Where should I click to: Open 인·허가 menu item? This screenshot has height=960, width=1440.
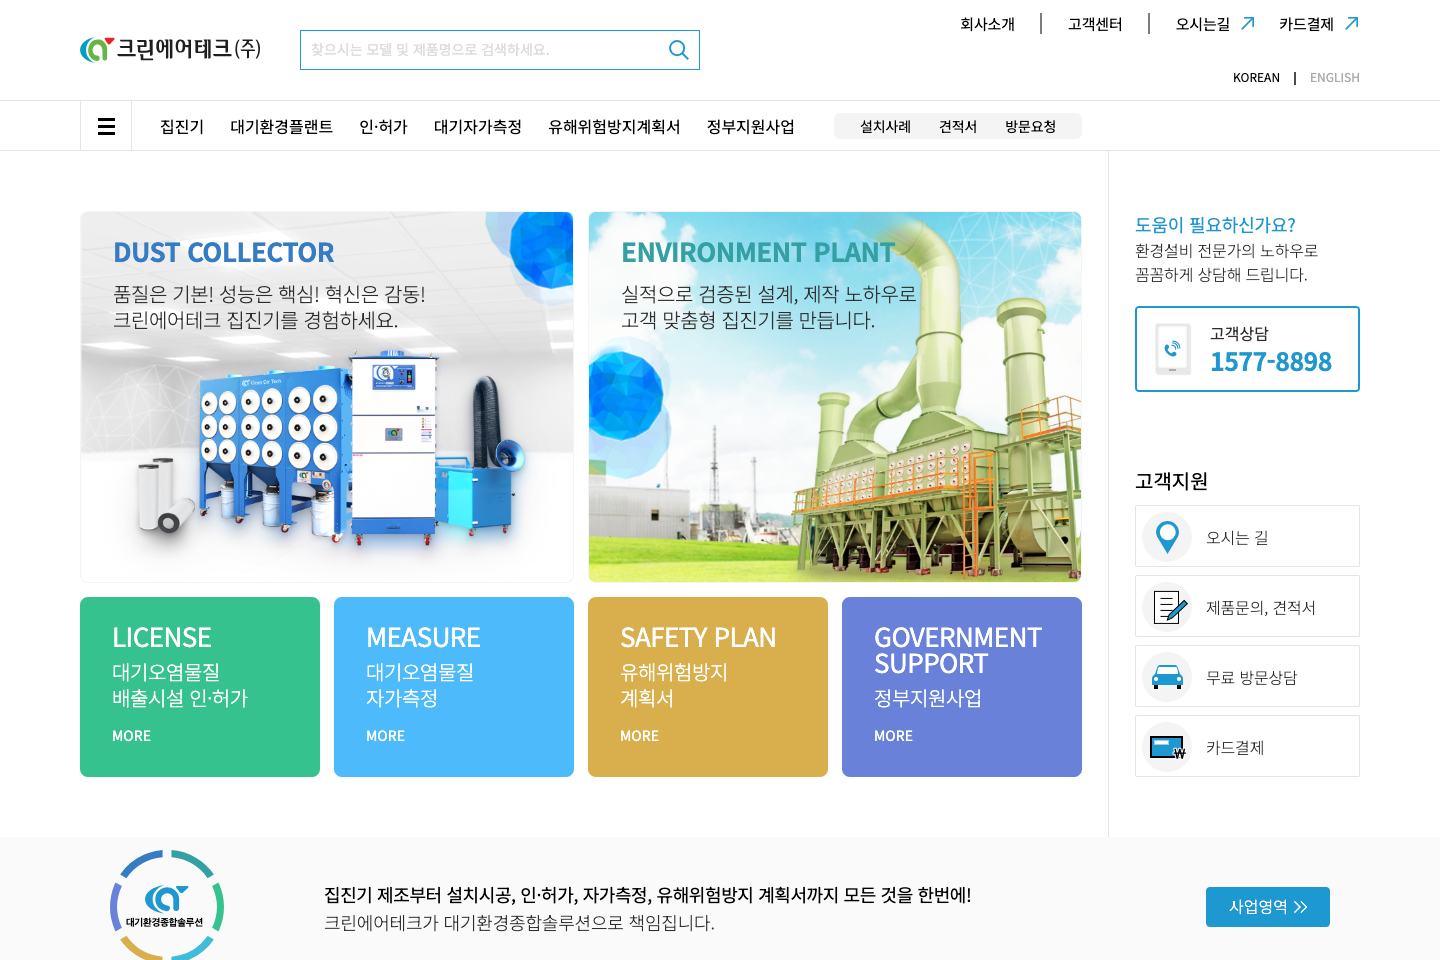click(x=383, y=127)
